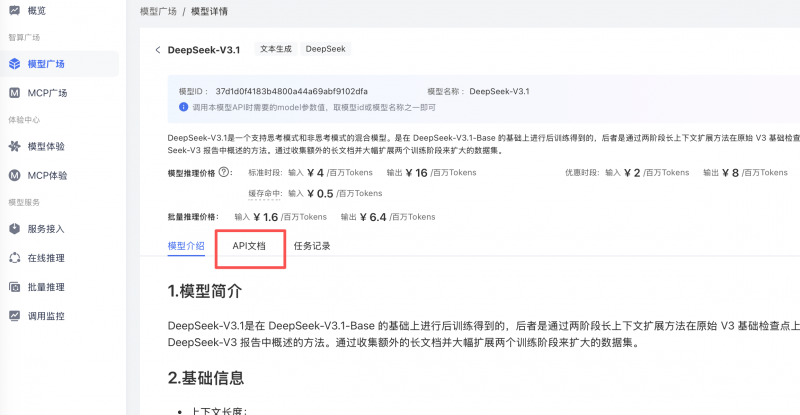Viewport: 800px width, 415px height.
Task: Click the blue info icon under 模型ID
Action: tap(183, 106)
